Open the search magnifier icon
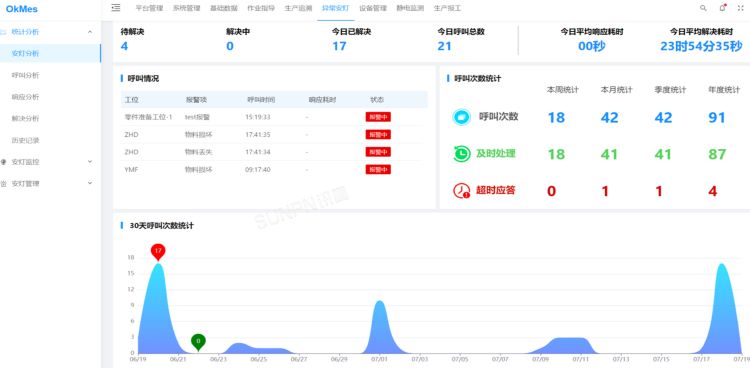The height and width of the screenshot is (368, 750). pyautogui.click(x=703, y=8)
